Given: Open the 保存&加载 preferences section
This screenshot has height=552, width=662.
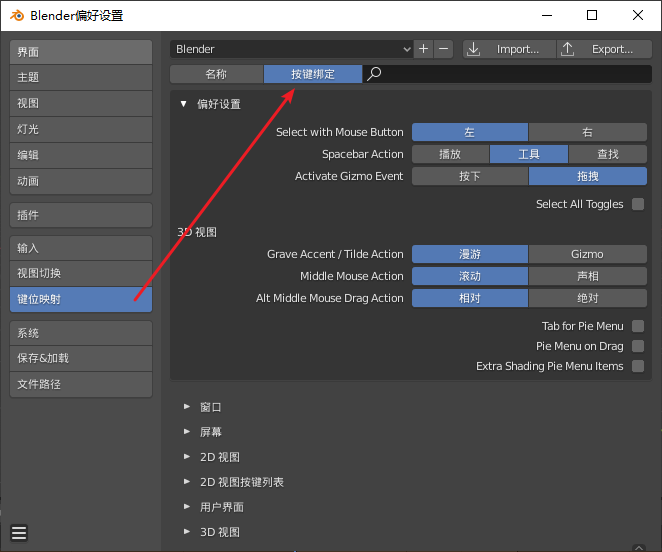Looking at the screenshot, I should coord(81,359).
